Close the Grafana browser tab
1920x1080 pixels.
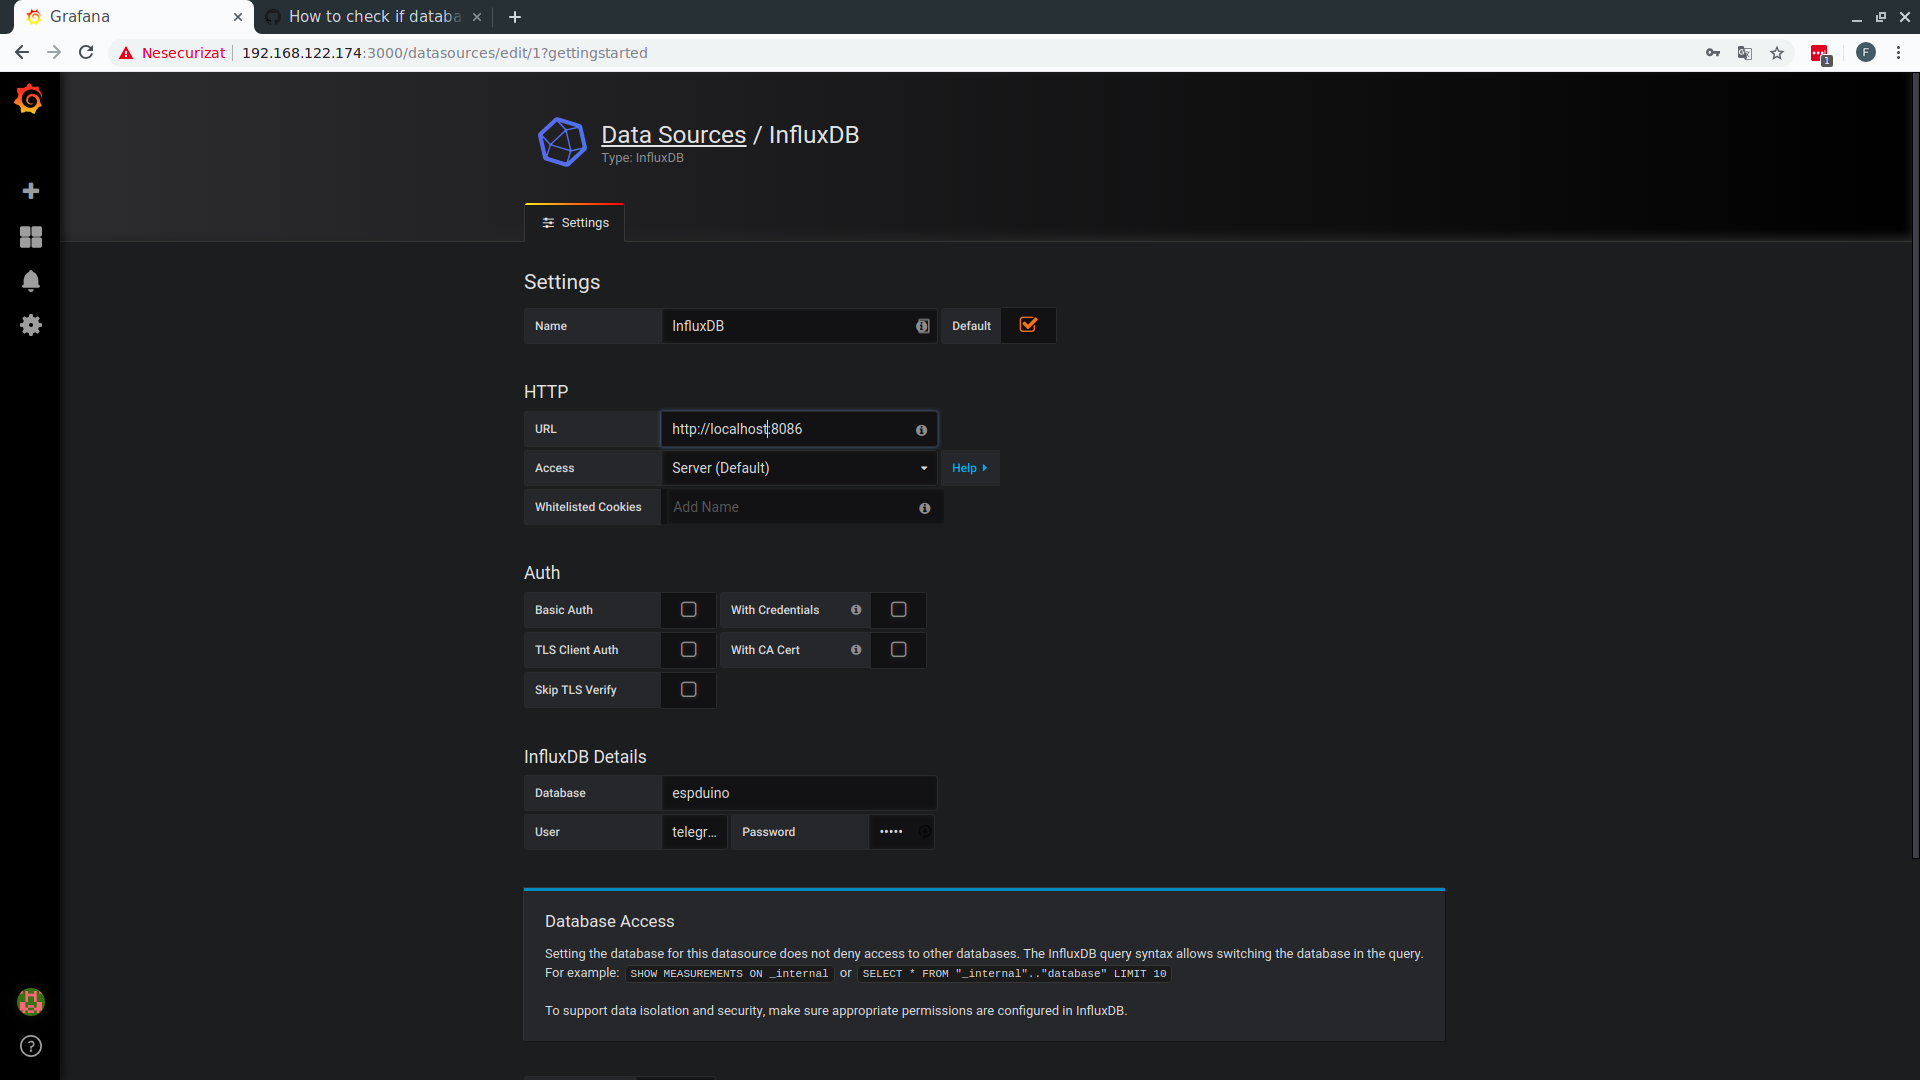[238, 17]
